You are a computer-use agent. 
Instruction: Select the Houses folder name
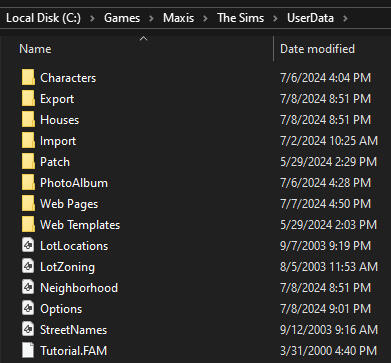[60, 120]
